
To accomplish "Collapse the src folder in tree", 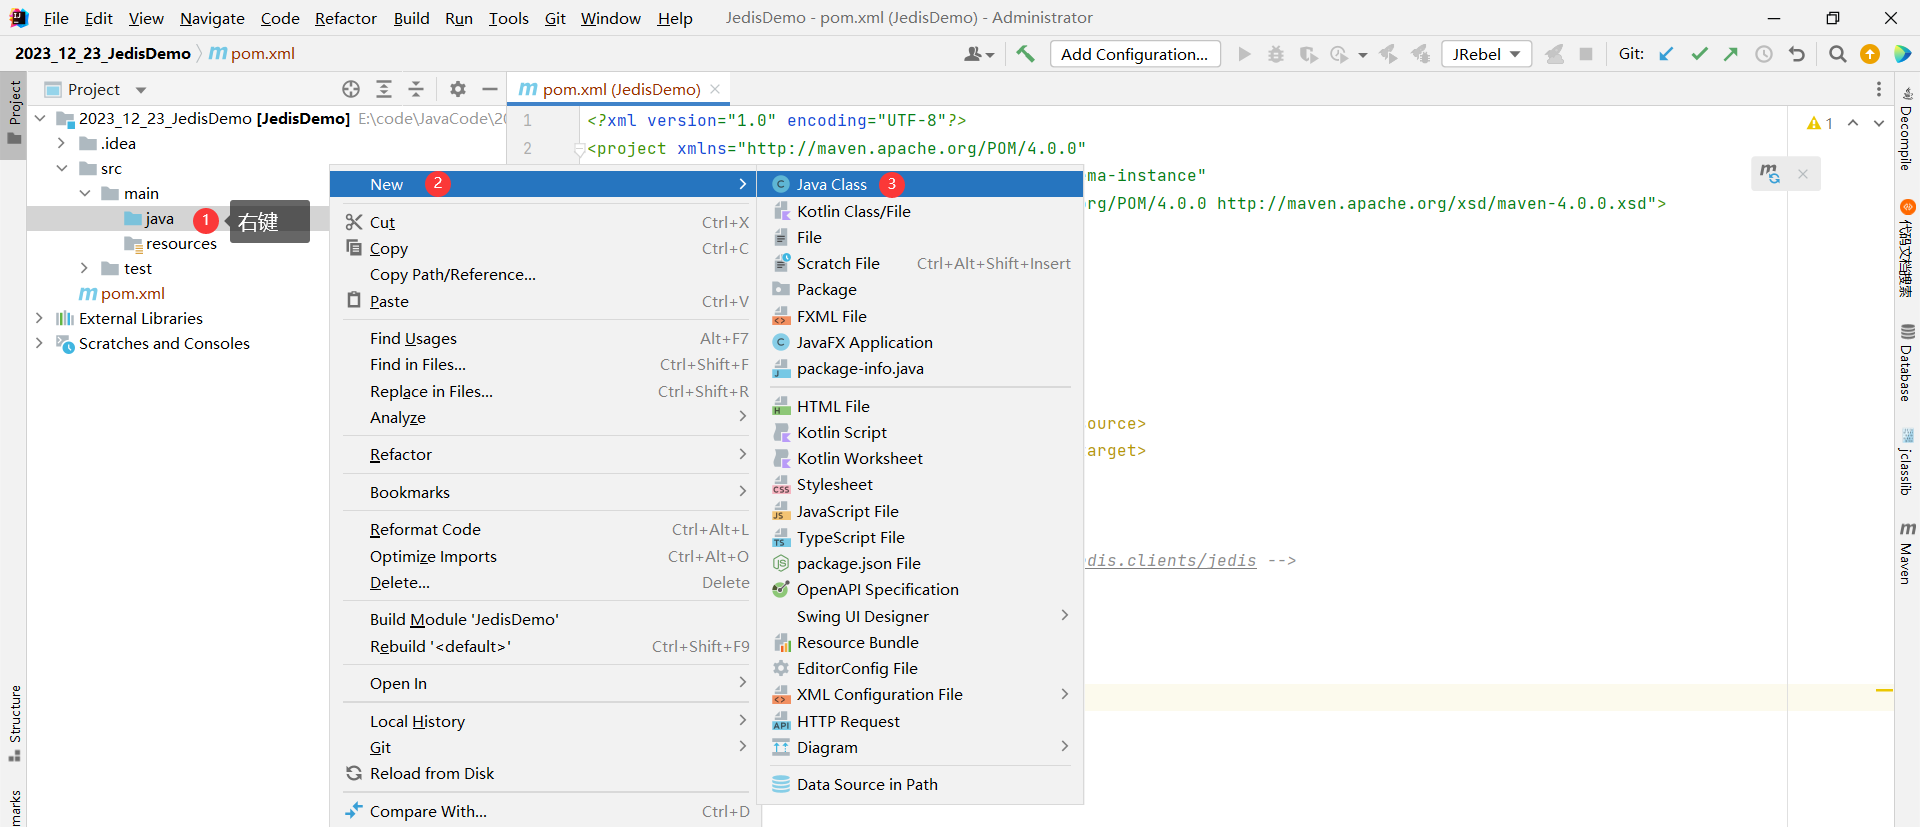I will coord(62,168).
